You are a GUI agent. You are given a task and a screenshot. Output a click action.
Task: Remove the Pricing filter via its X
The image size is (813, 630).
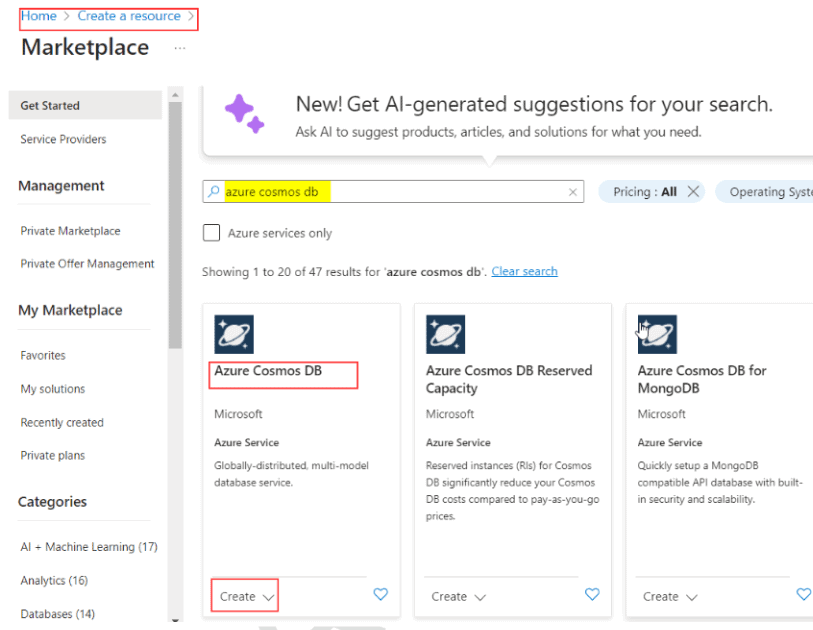coord(693,192)
